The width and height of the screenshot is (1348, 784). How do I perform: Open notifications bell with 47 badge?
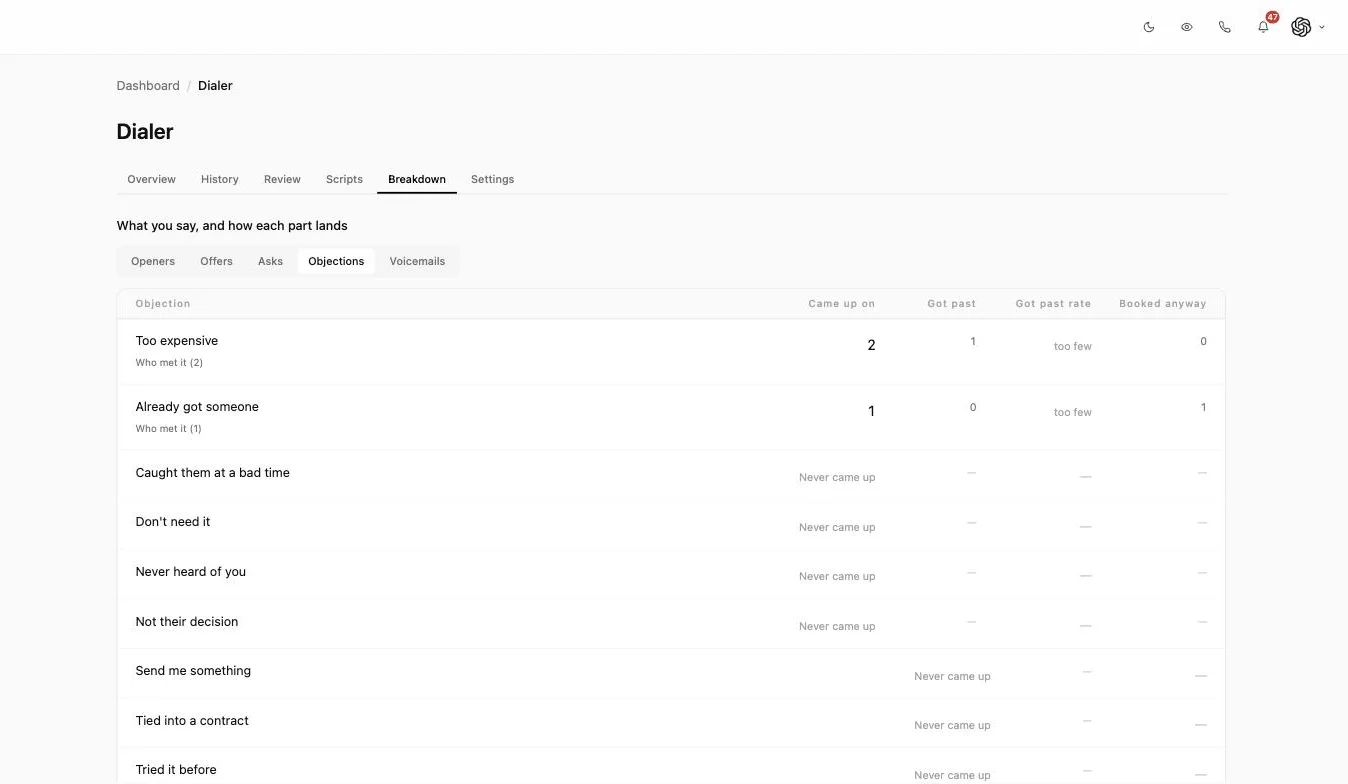(1264, 26)
